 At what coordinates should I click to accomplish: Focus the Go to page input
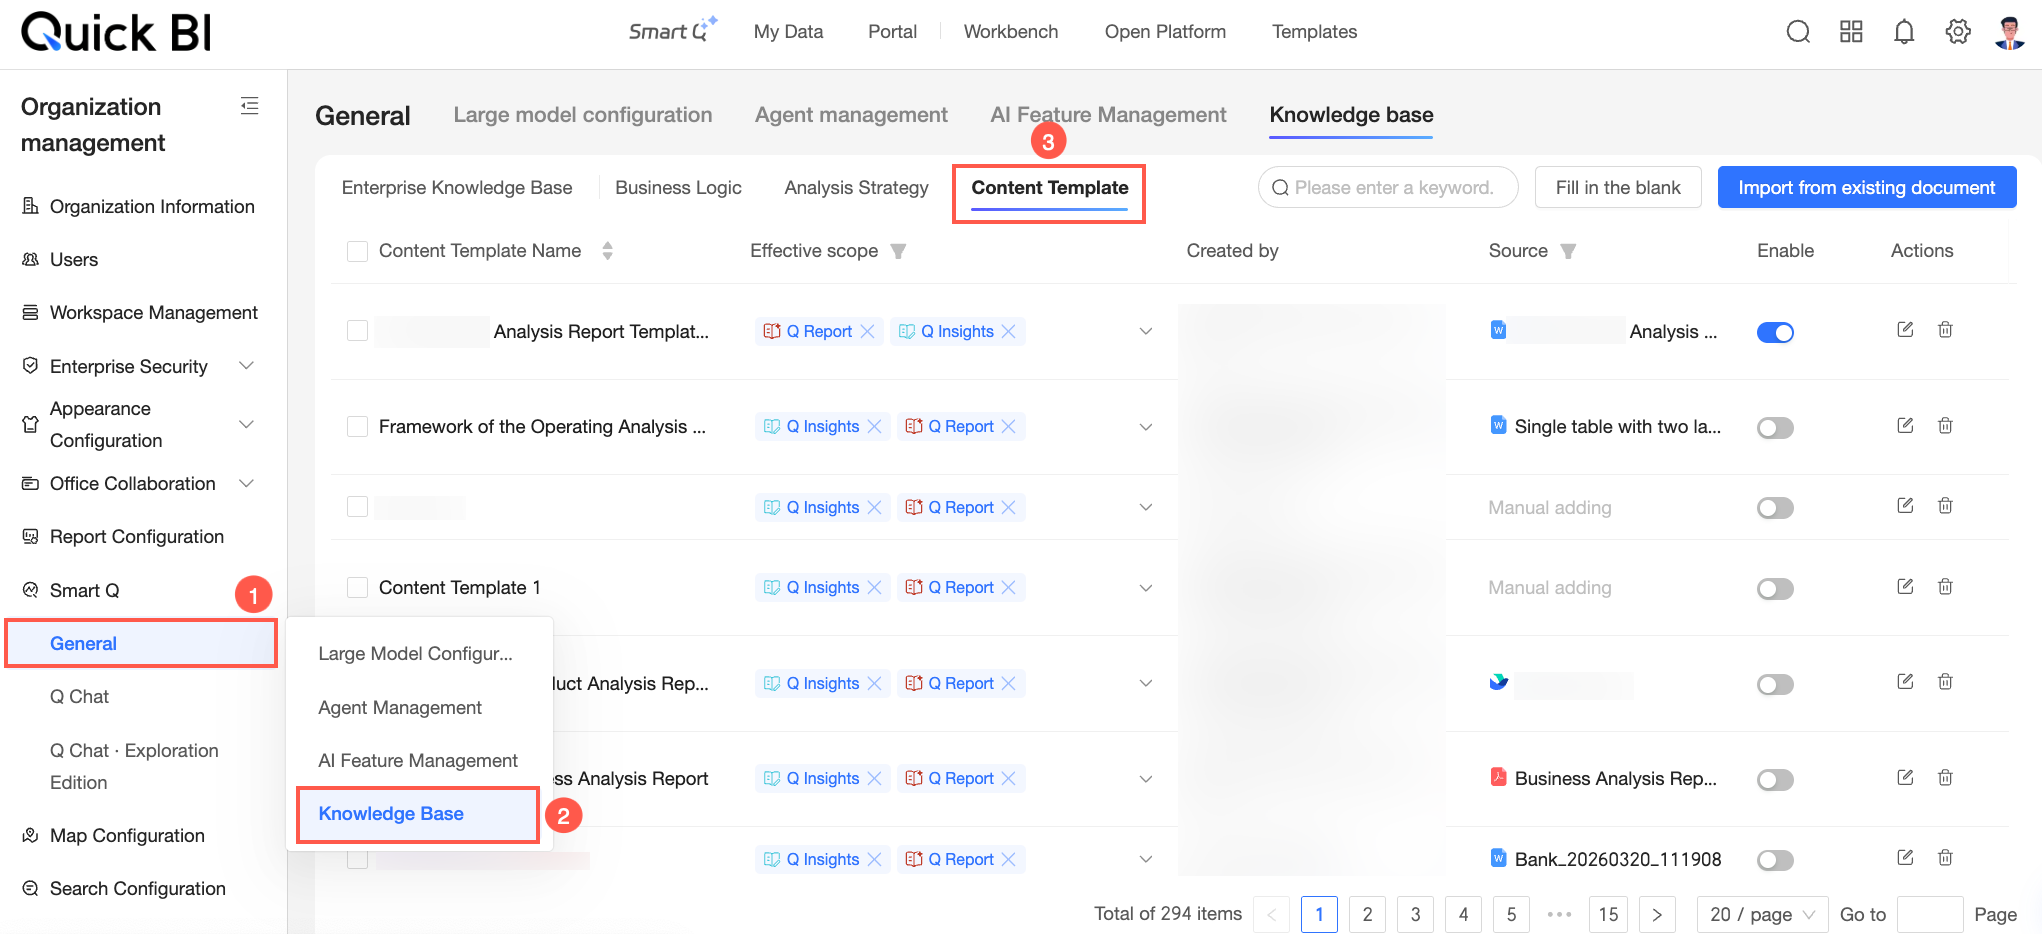point(1930,915)
